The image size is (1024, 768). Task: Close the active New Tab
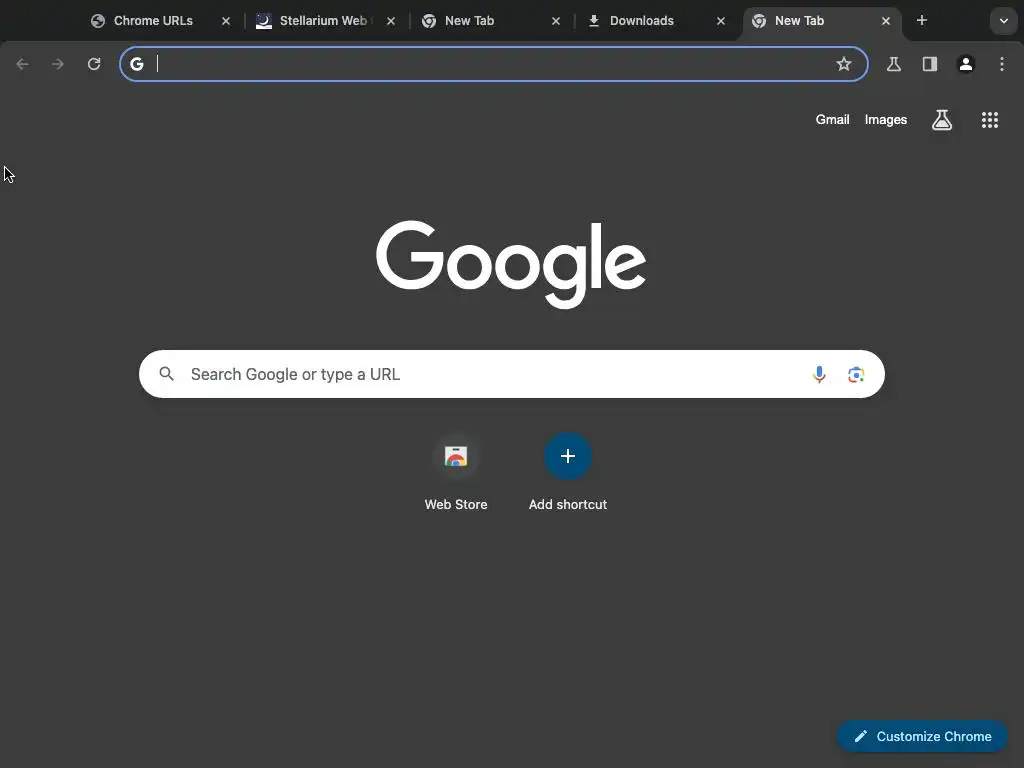click(886, 21)
